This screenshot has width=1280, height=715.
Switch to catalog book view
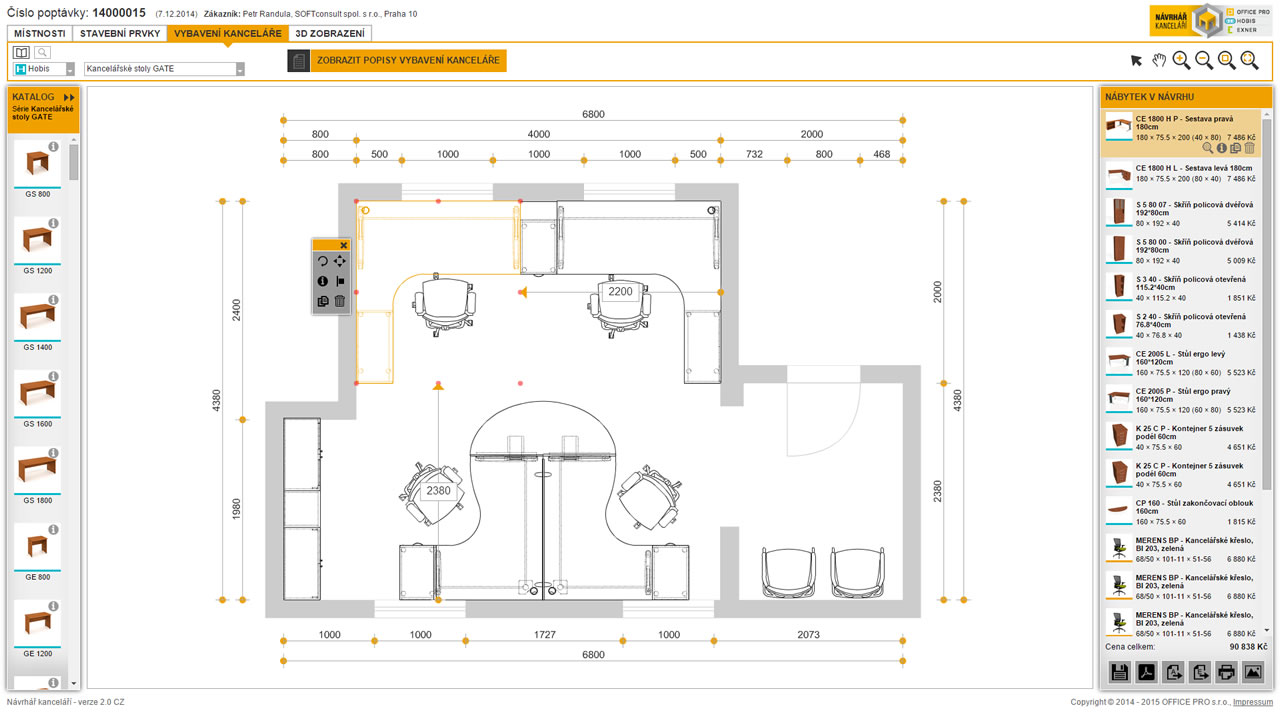[x=22, y=52]
